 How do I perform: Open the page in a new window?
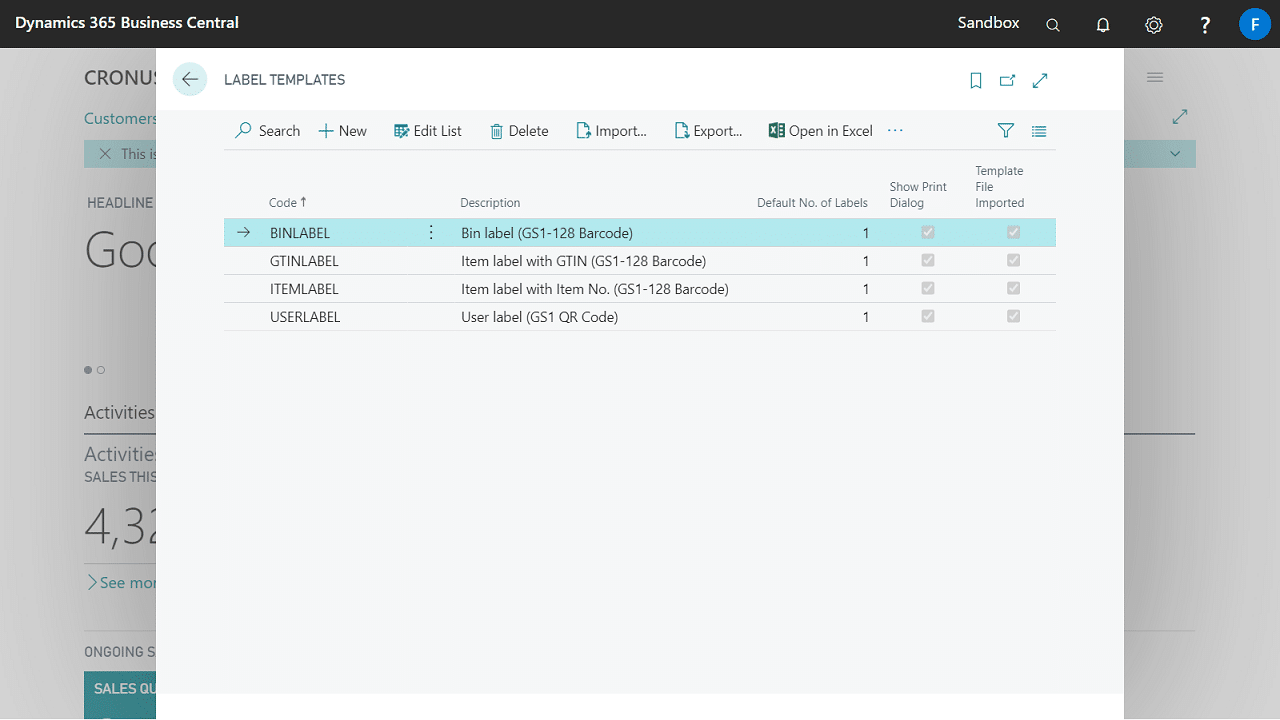click(1007, 81)
